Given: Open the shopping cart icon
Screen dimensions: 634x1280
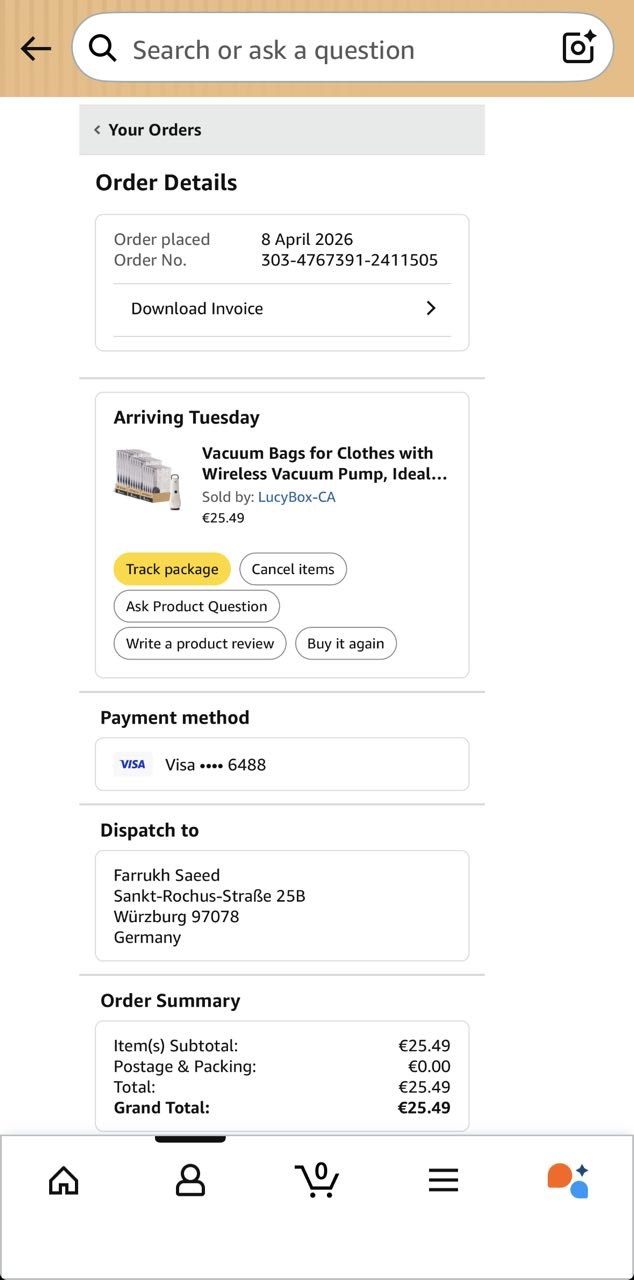Looking at the screenshot, I should (x=317, y=1180).
